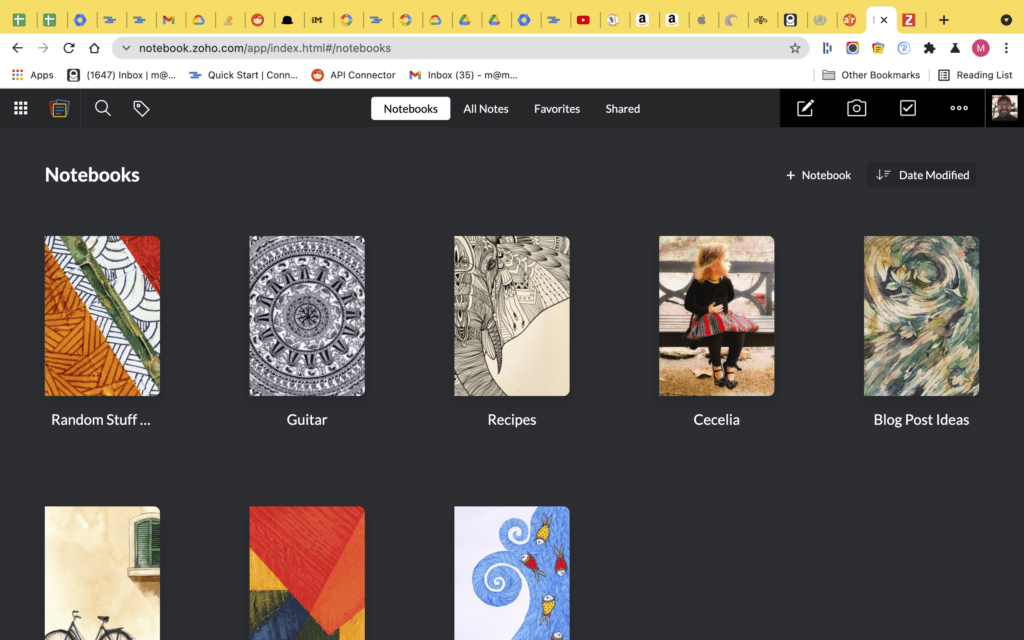Reload the current page
The height and width of the screenshot is (640, 1024).
coord(69,48)
